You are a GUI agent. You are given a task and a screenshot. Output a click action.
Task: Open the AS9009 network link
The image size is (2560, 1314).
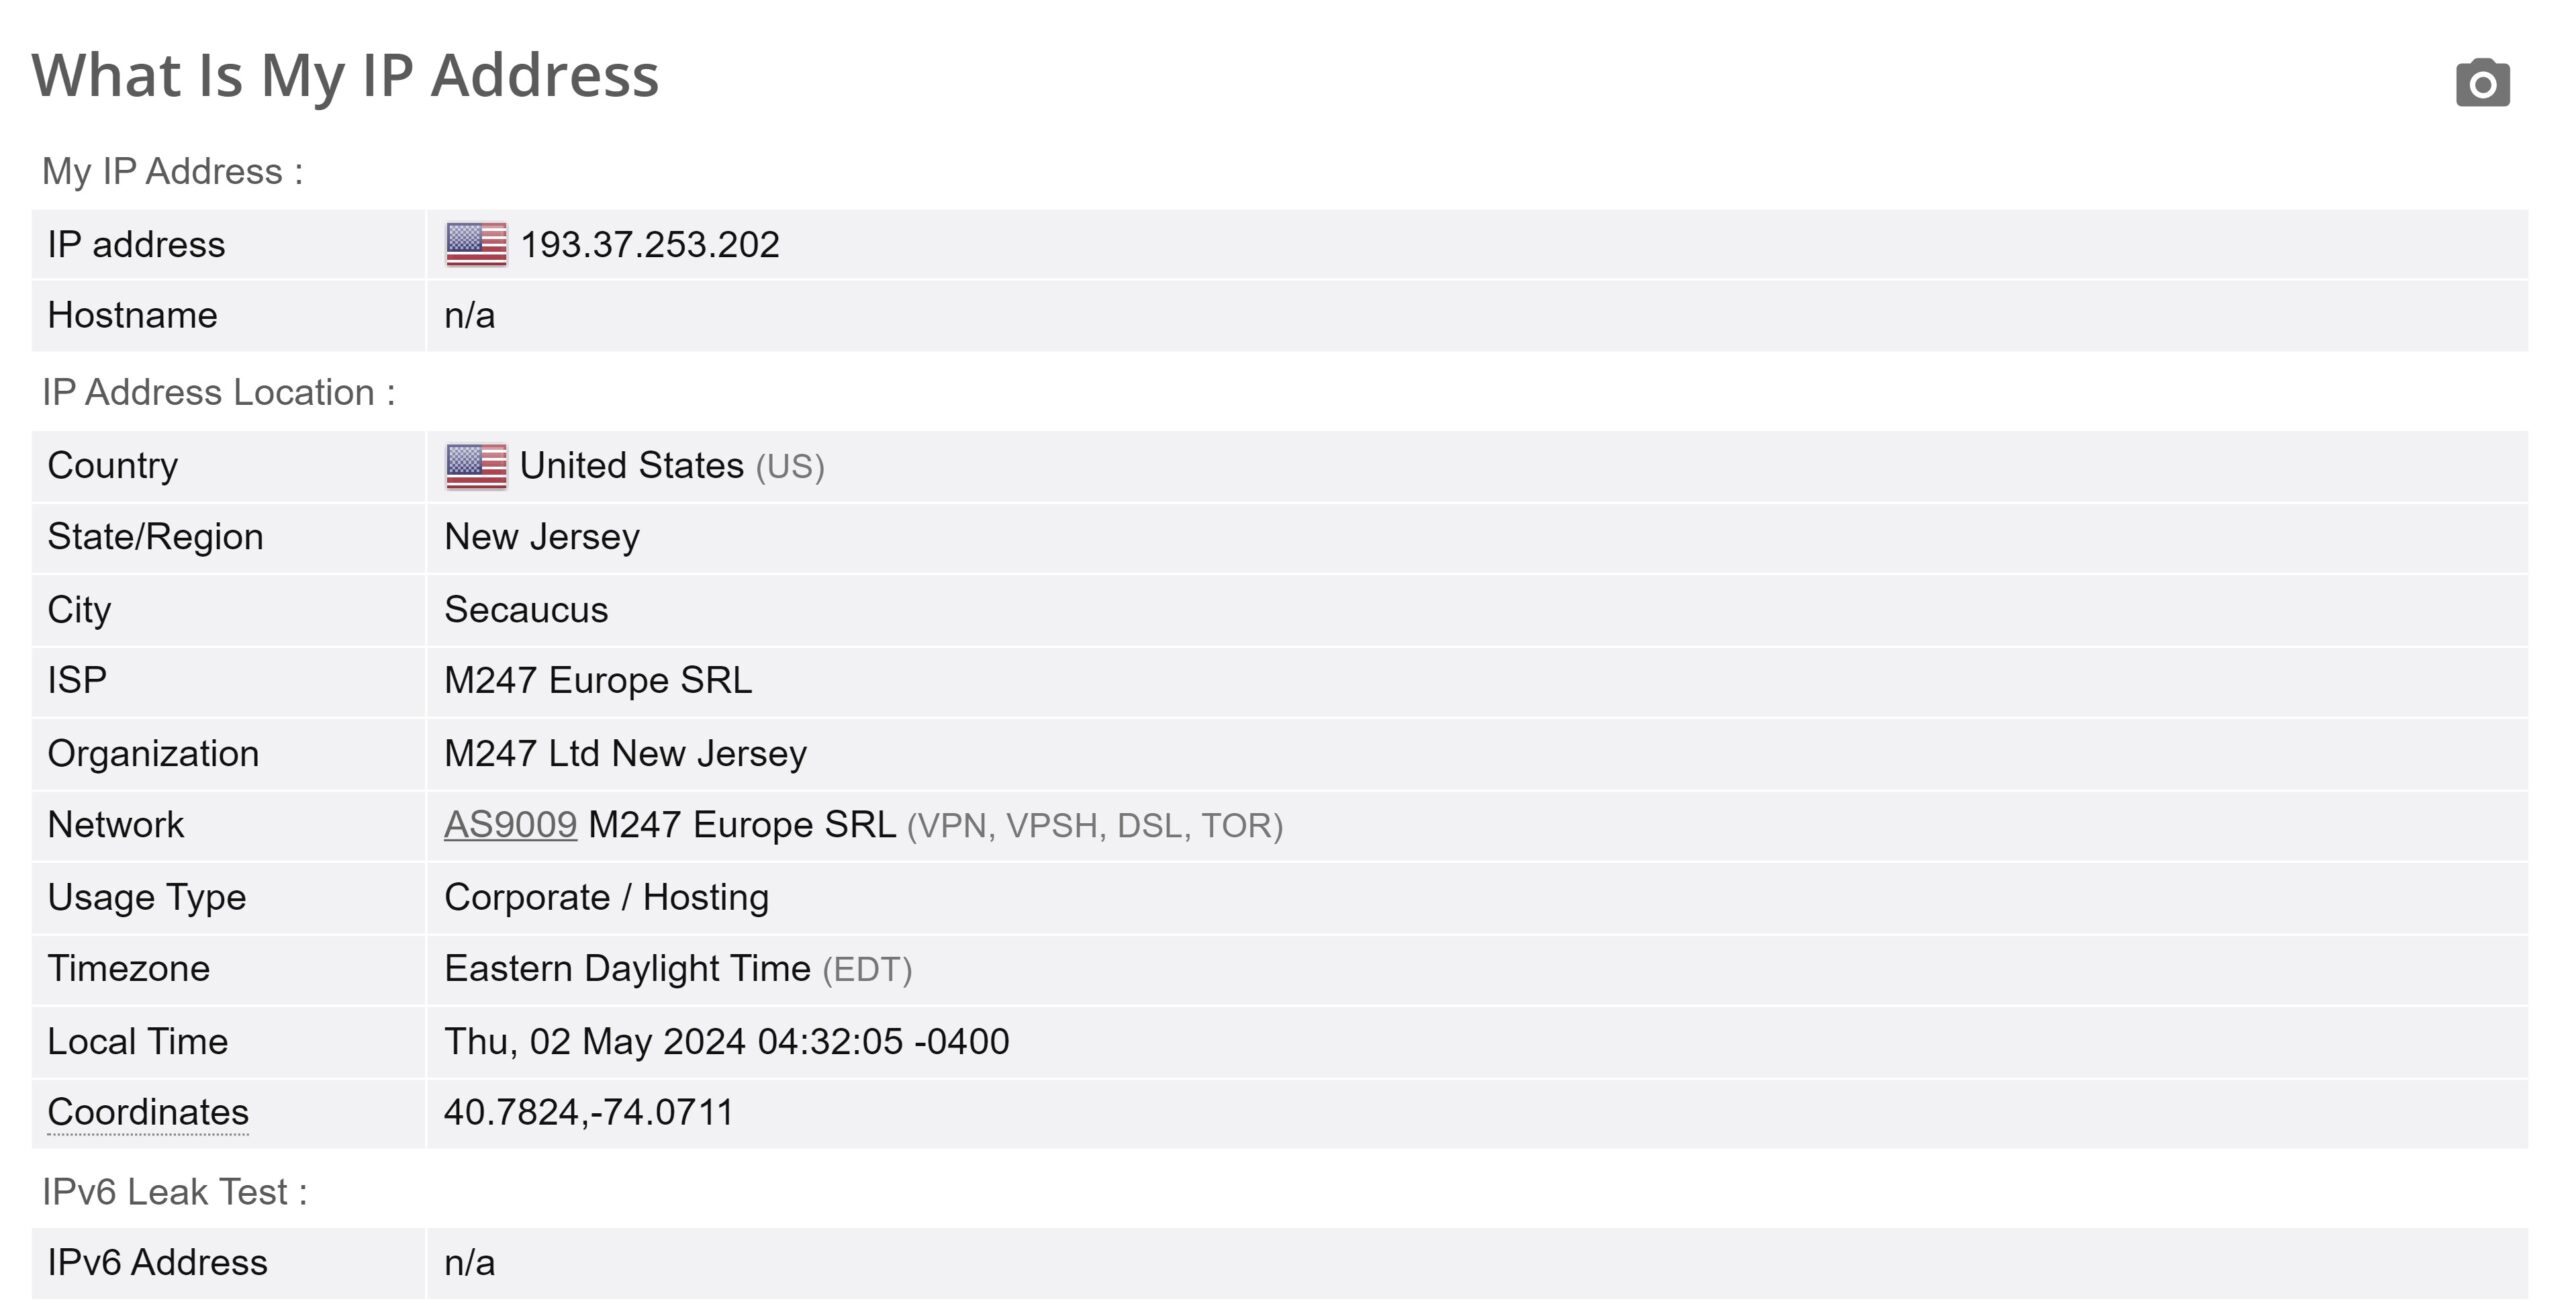510,825
